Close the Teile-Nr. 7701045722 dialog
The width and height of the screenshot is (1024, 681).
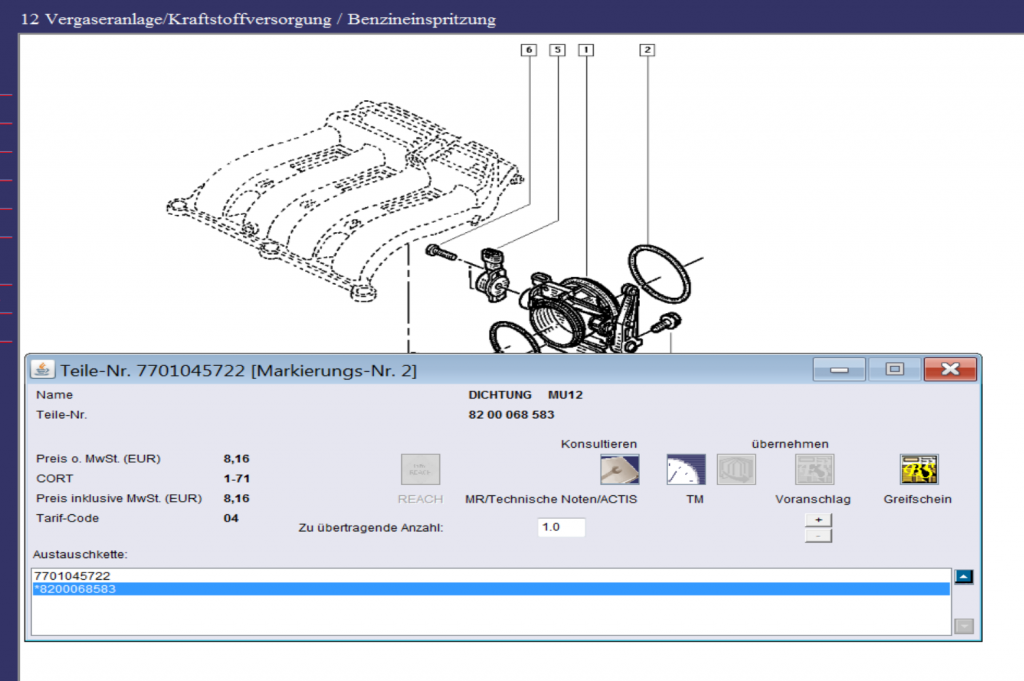[949, 369]
